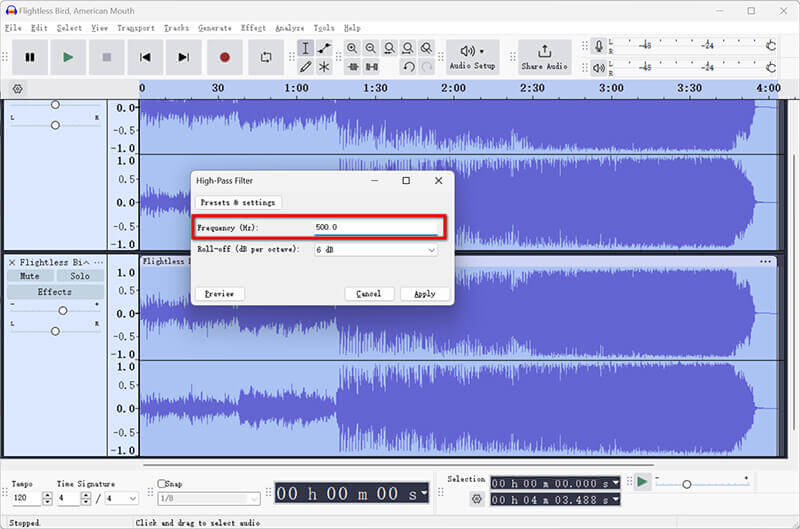Open Effects for the second track
Screen dimensions: 800x529
coord(55,292)
